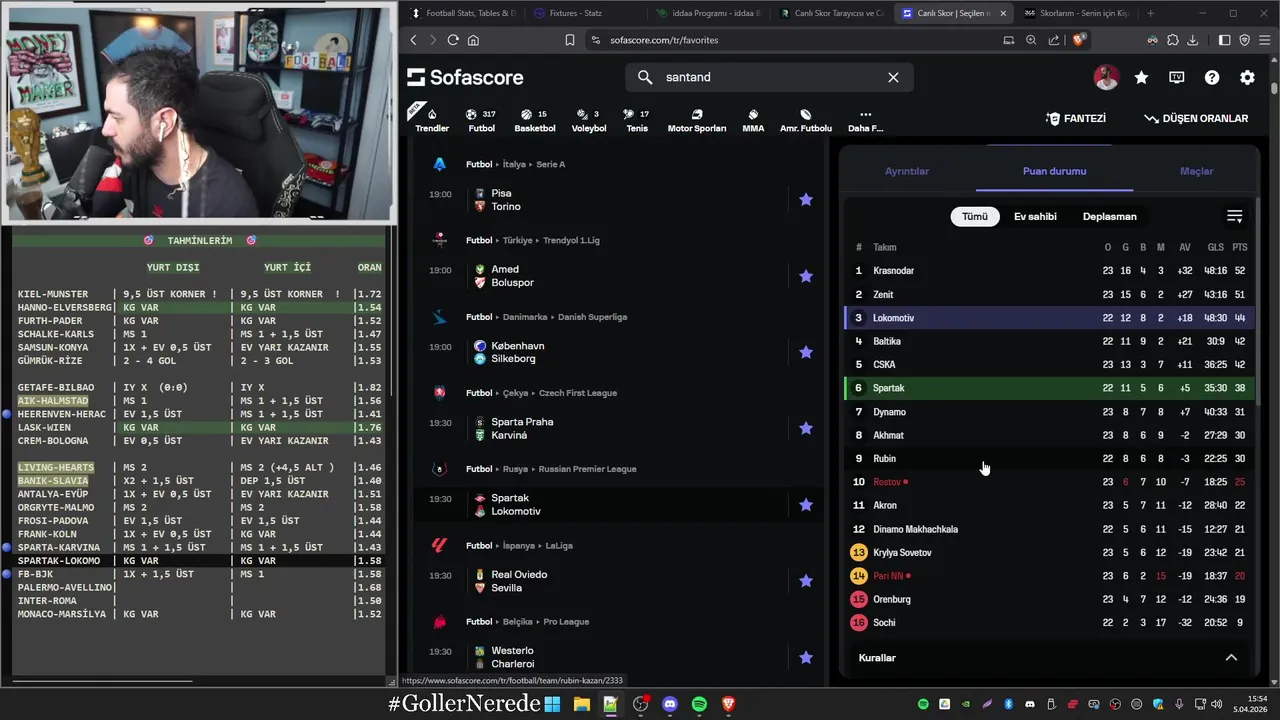Open the help question mark icon
The image size is (1280, 720).
(1212, 77)
